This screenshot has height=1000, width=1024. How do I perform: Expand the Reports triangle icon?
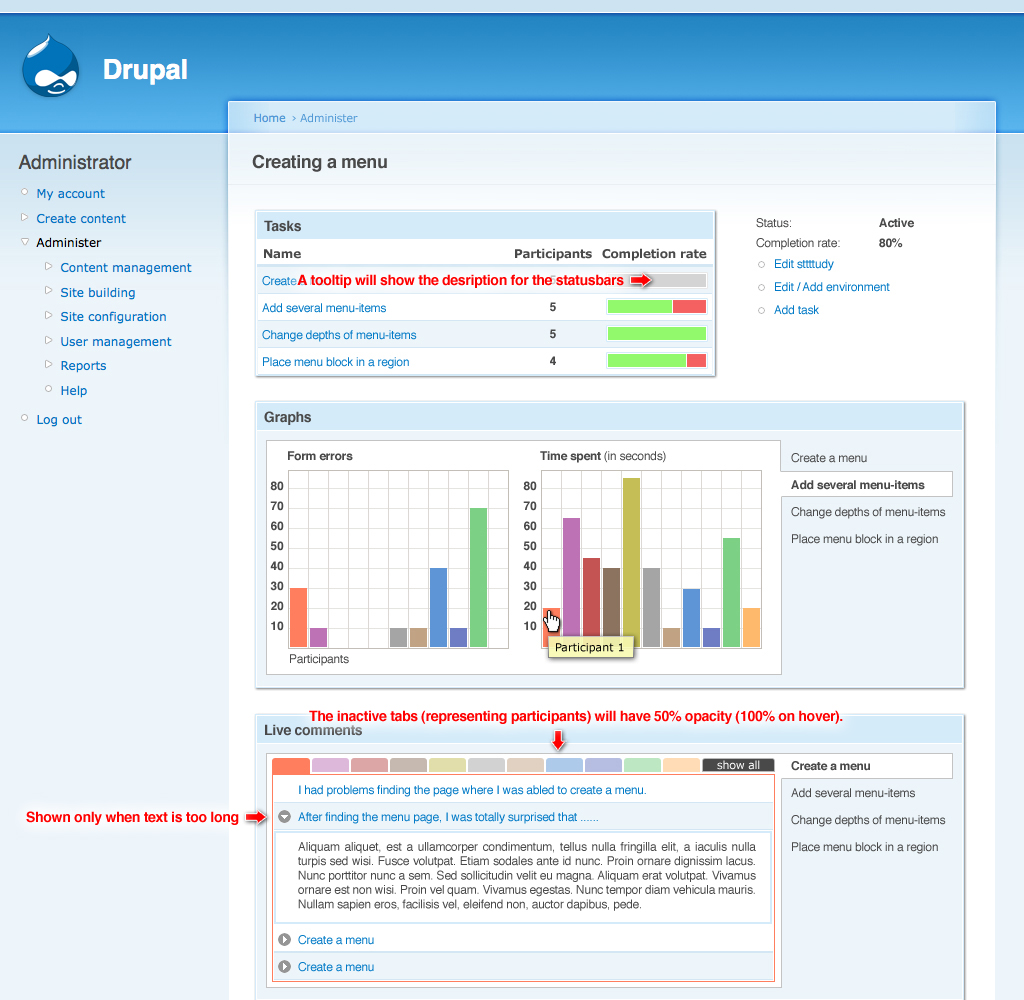48,364
